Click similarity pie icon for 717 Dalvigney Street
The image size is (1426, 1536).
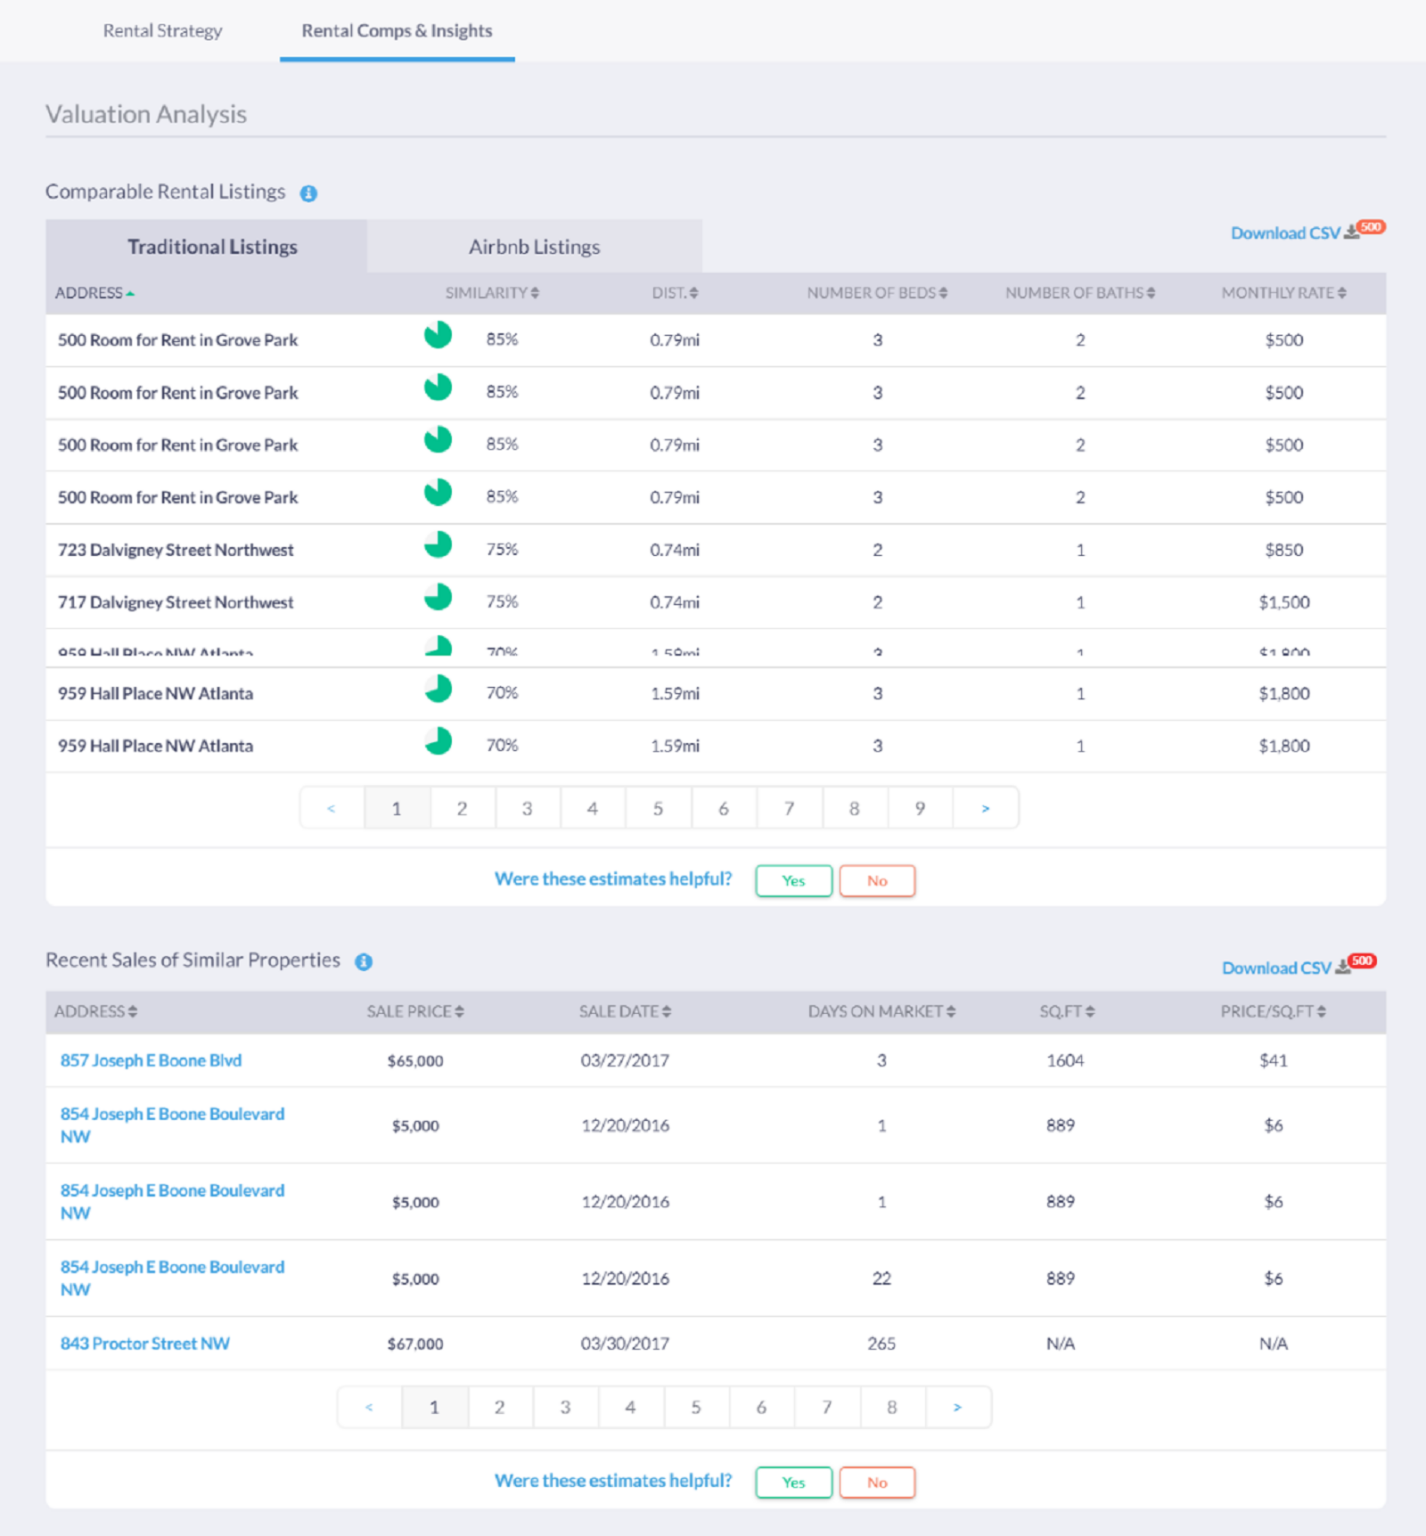[438, 598]
